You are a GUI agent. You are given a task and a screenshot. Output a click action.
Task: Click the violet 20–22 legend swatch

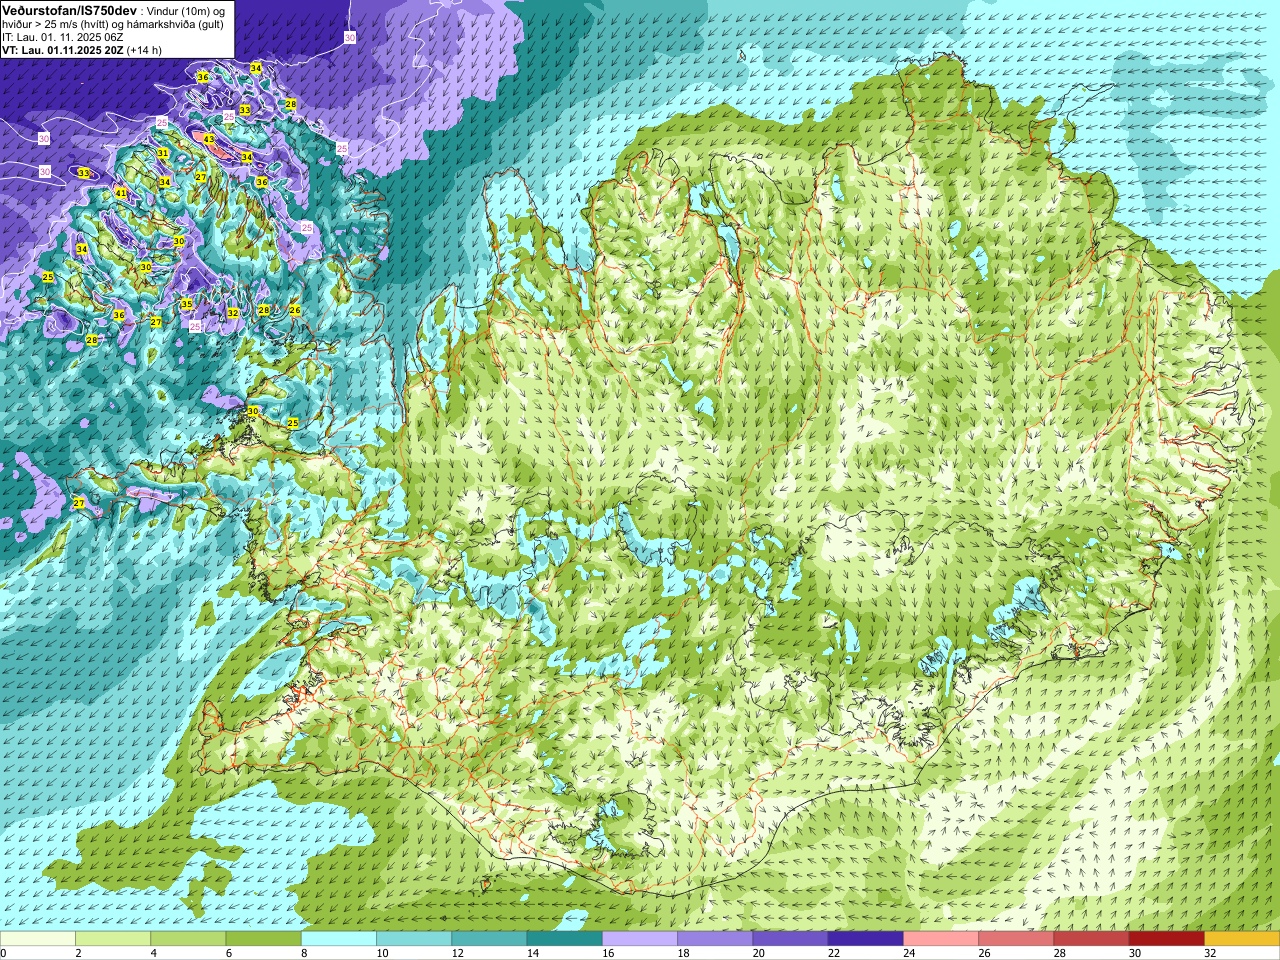(790, 939)
